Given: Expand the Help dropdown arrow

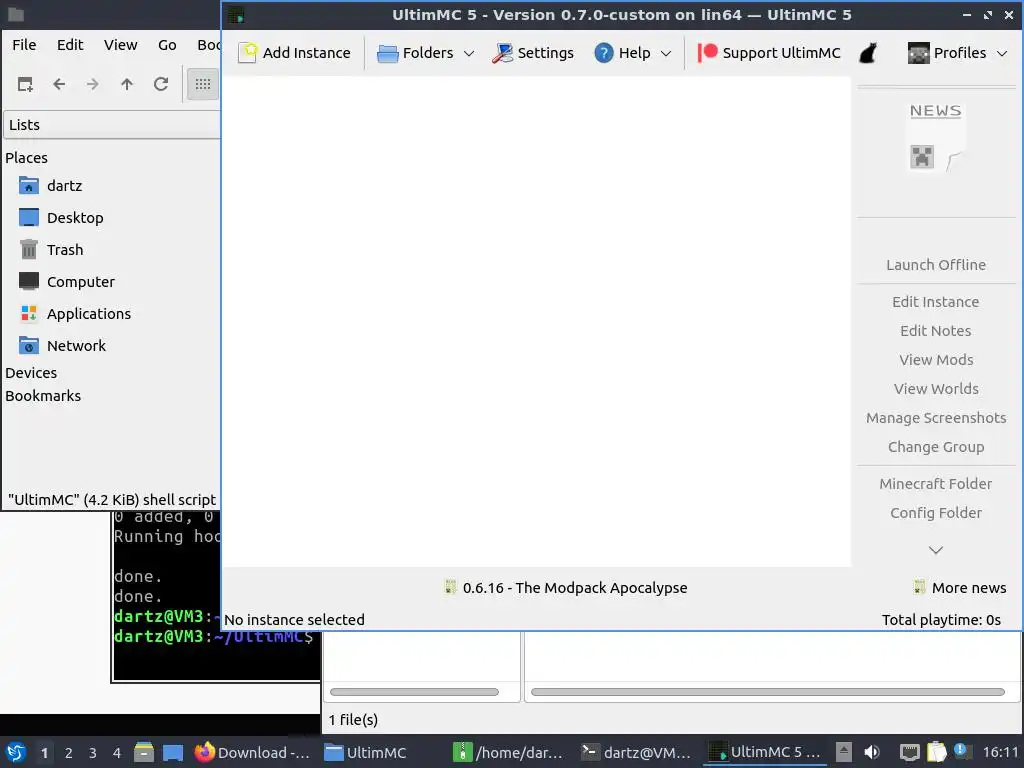Looking at the screenshot, I should pos(665,54).
